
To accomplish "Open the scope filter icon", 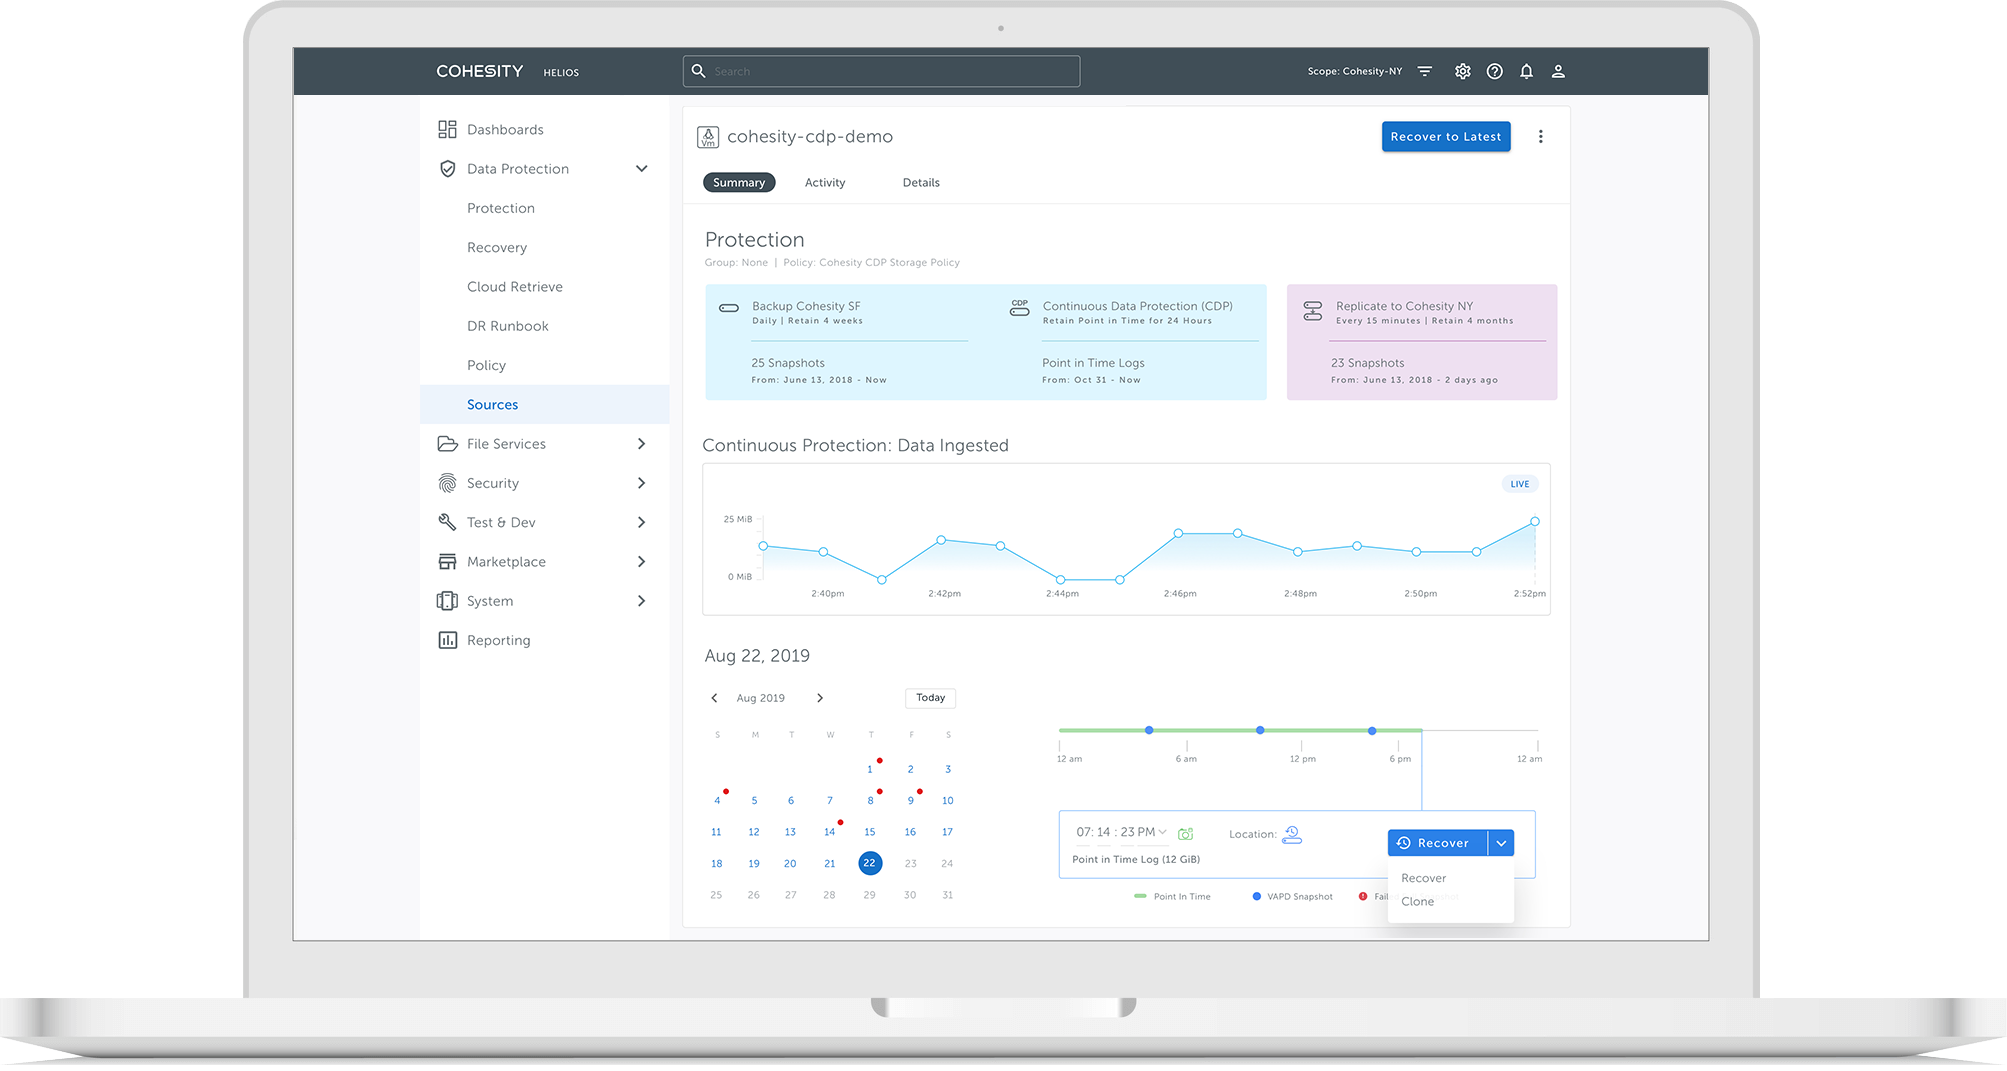I will click(1425, 71).
